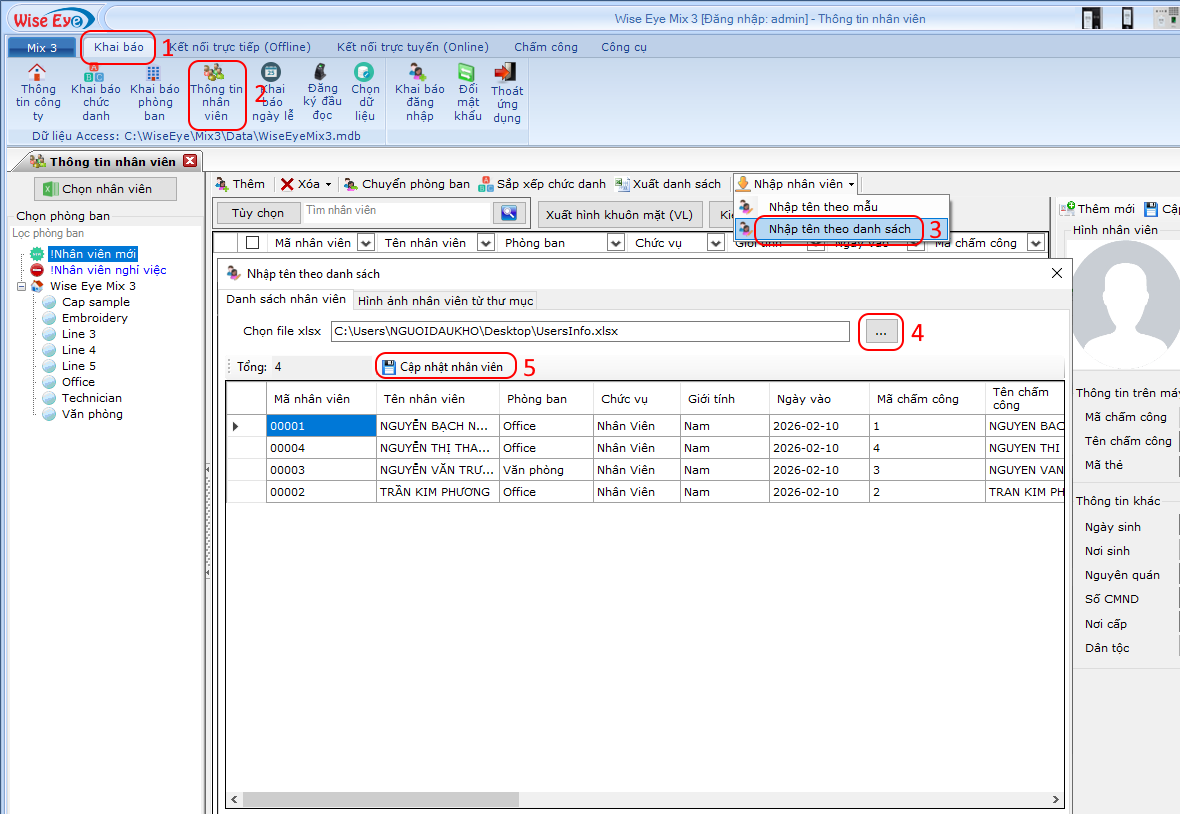Open the Khai báo ribbon tab
1180x814 pixels.
point(119,47)
